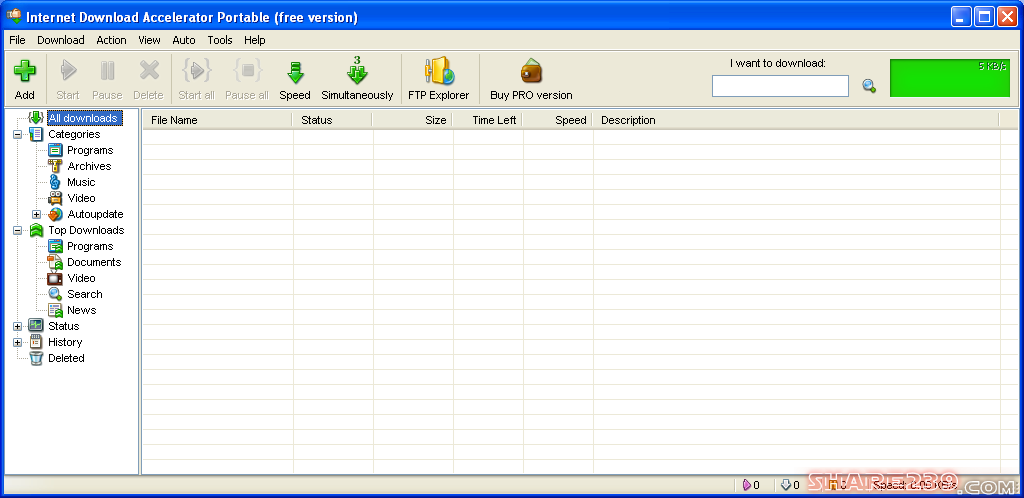The height and width of the screenshot is (498, 1024).
Task: Open the Download menu
Action: [61, 40]
